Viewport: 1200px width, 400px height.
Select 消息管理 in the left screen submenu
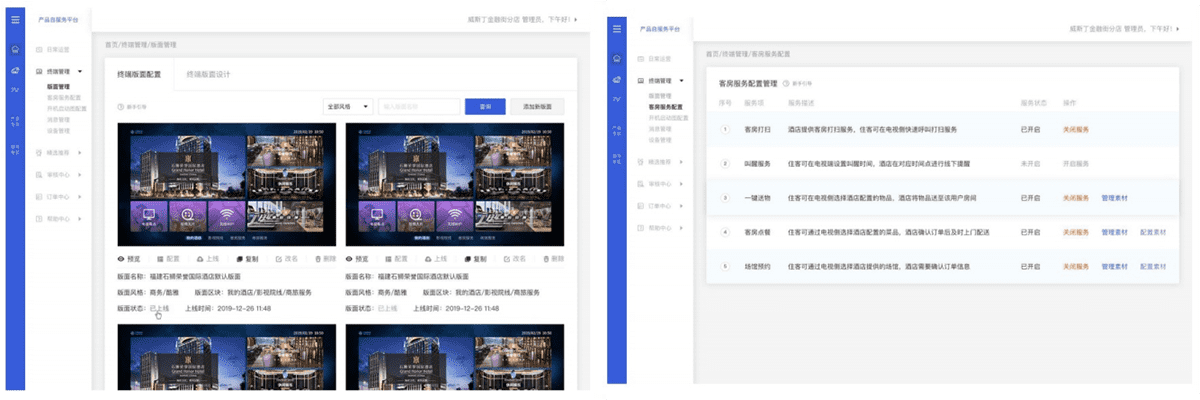(x=58, y=120)
